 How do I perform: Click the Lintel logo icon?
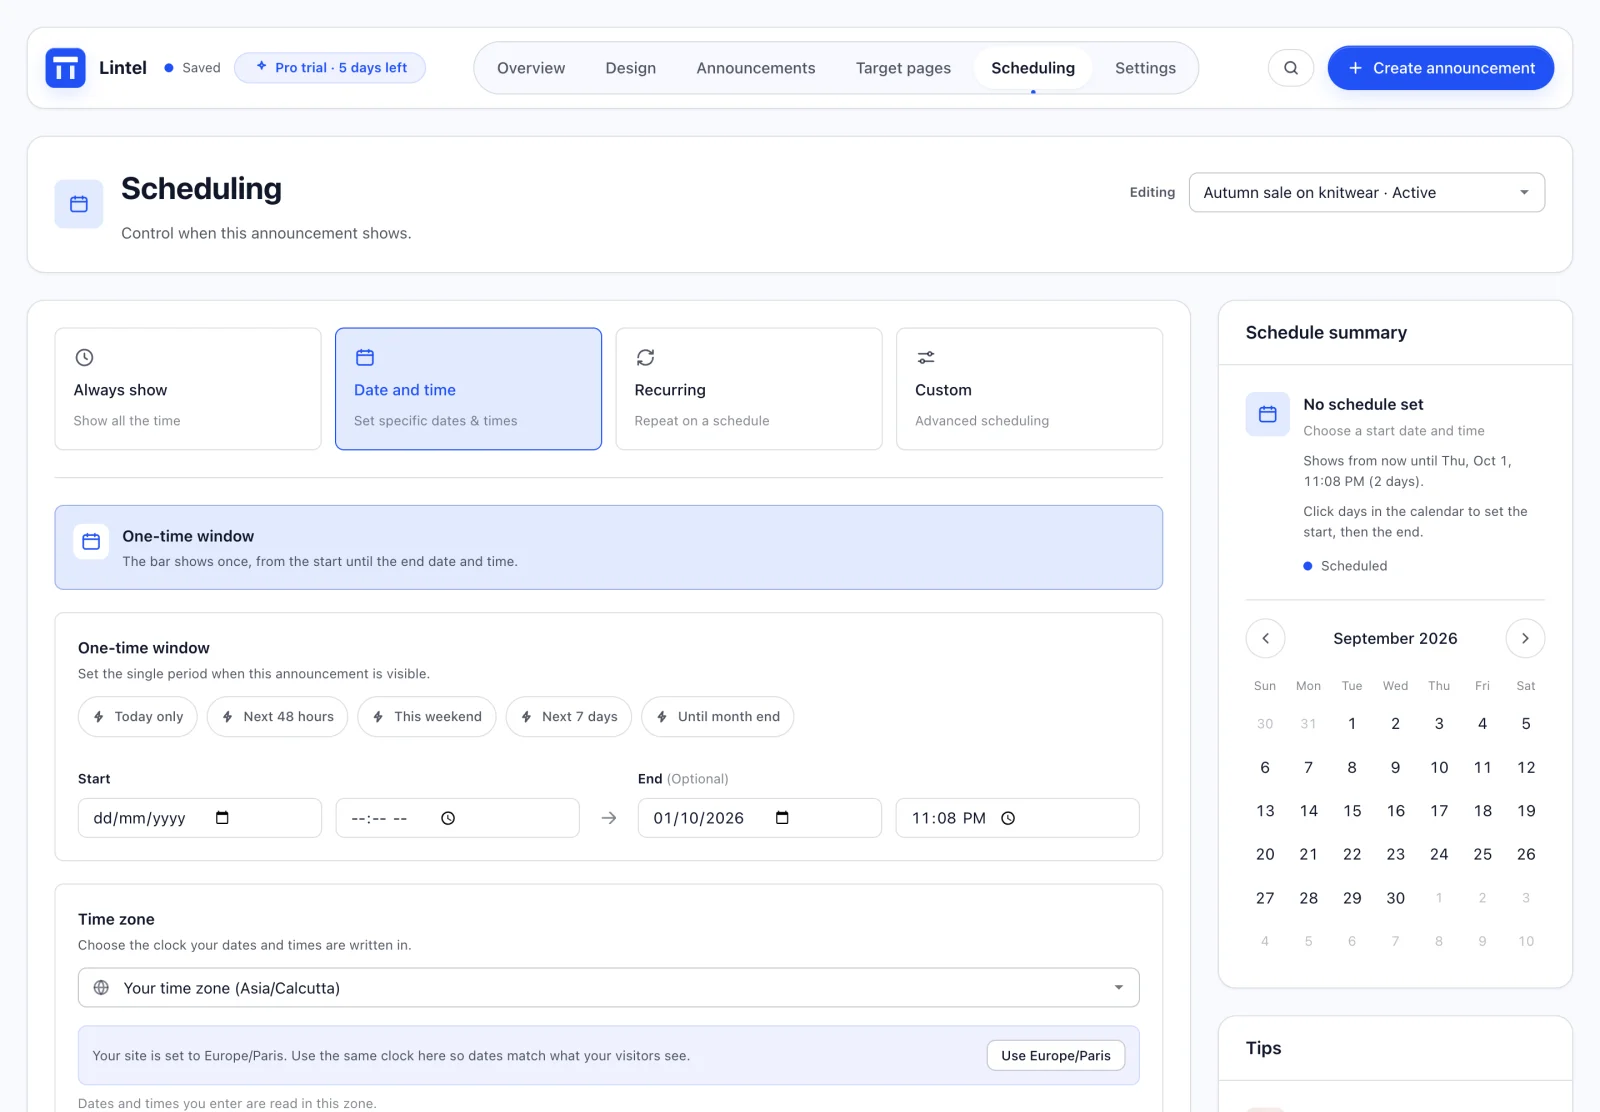[x=65, y=68]
